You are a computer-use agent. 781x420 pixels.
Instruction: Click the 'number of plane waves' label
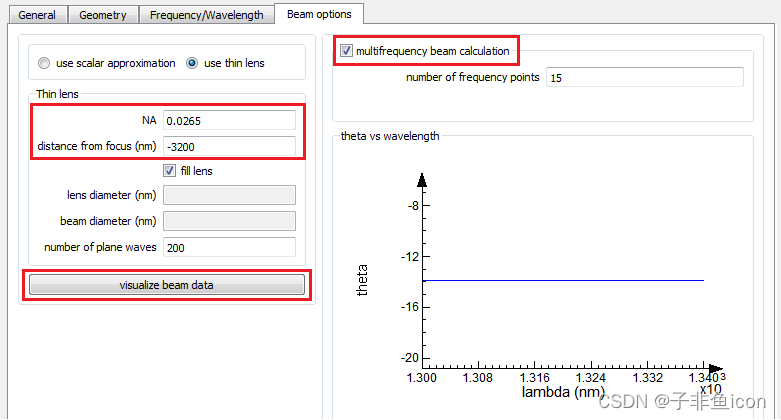tap(100, 247)
